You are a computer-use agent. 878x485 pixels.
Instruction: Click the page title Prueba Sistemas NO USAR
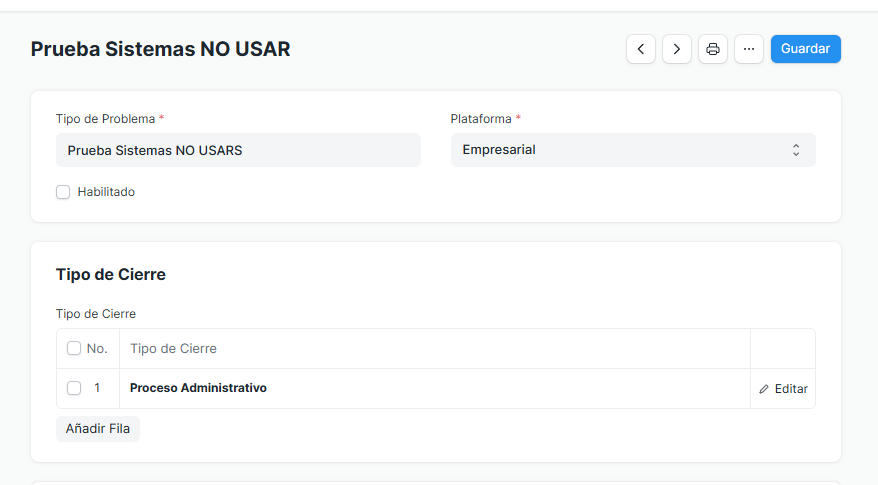pos(160,49)
